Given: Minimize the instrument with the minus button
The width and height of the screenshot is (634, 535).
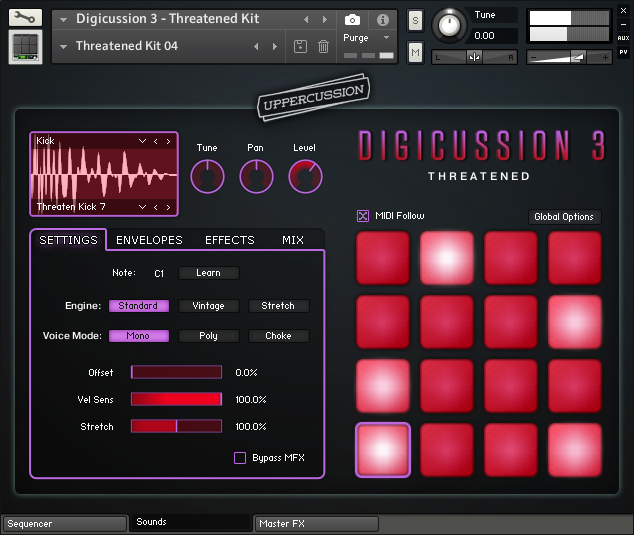Looking at the screenshot, I should coord(623,24).
